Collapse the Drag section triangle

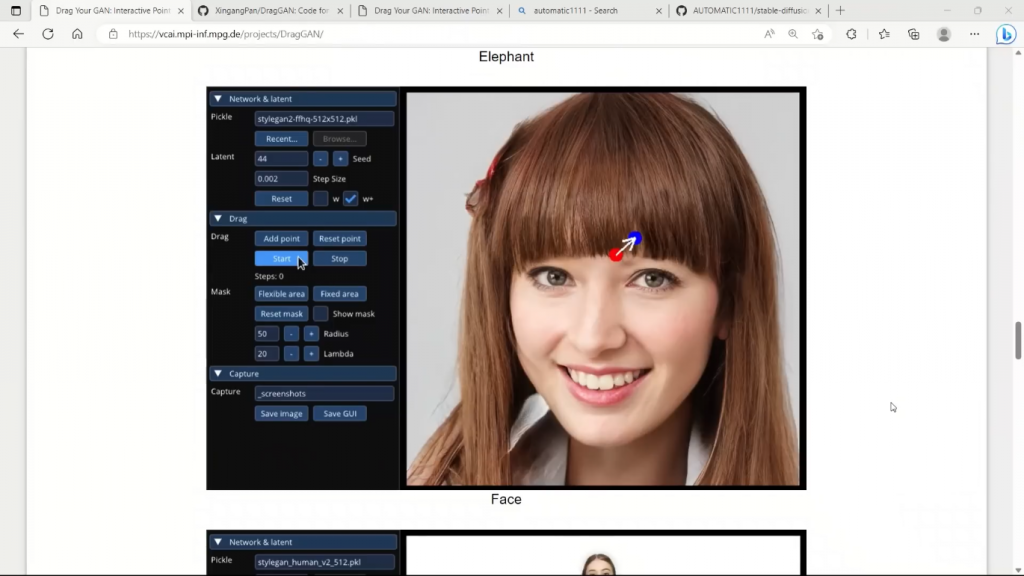click(x=218, y=218)
